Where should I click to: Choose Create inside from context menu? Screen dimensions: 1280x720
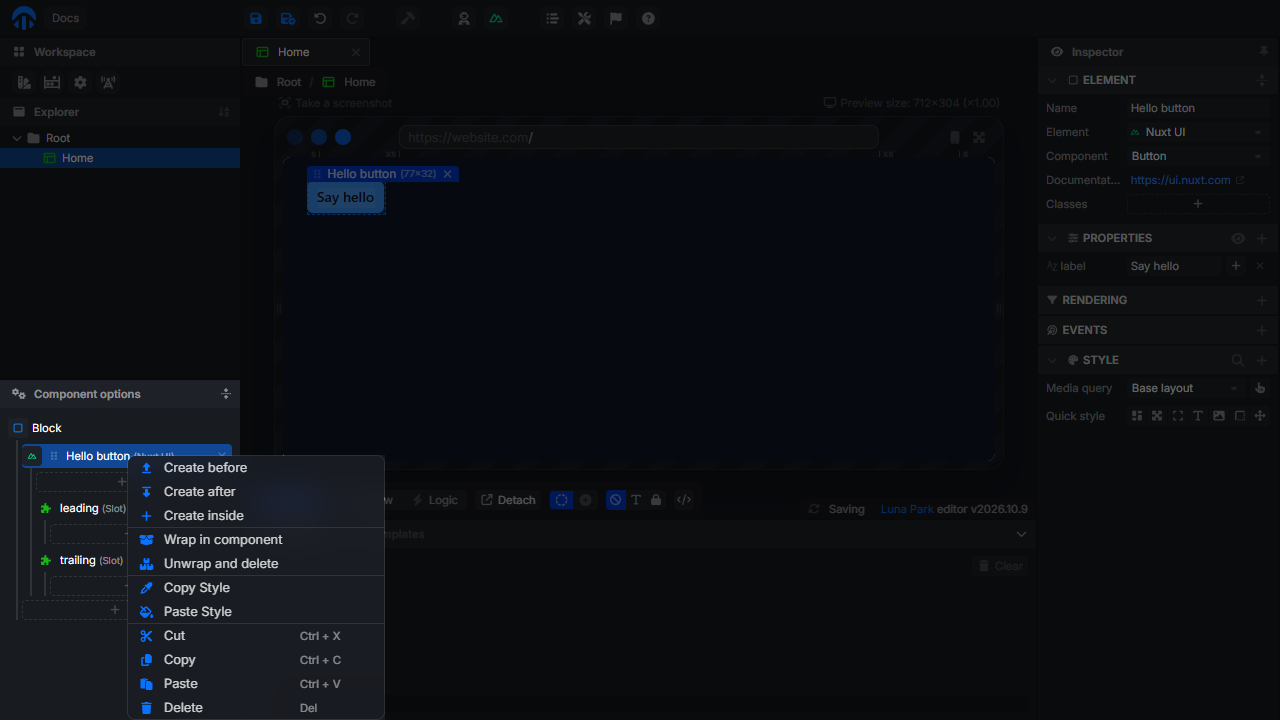(256, 516)
